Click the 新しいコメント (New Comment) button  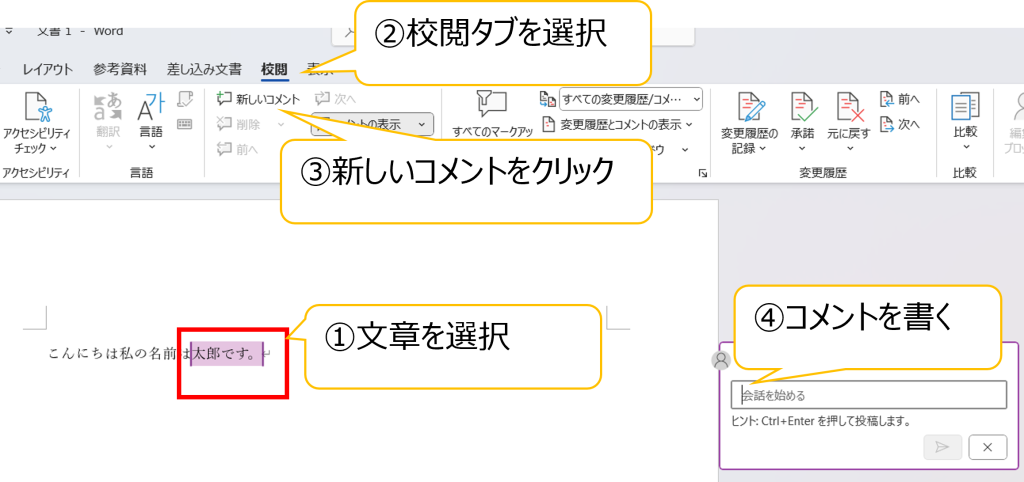click(258, 99)
